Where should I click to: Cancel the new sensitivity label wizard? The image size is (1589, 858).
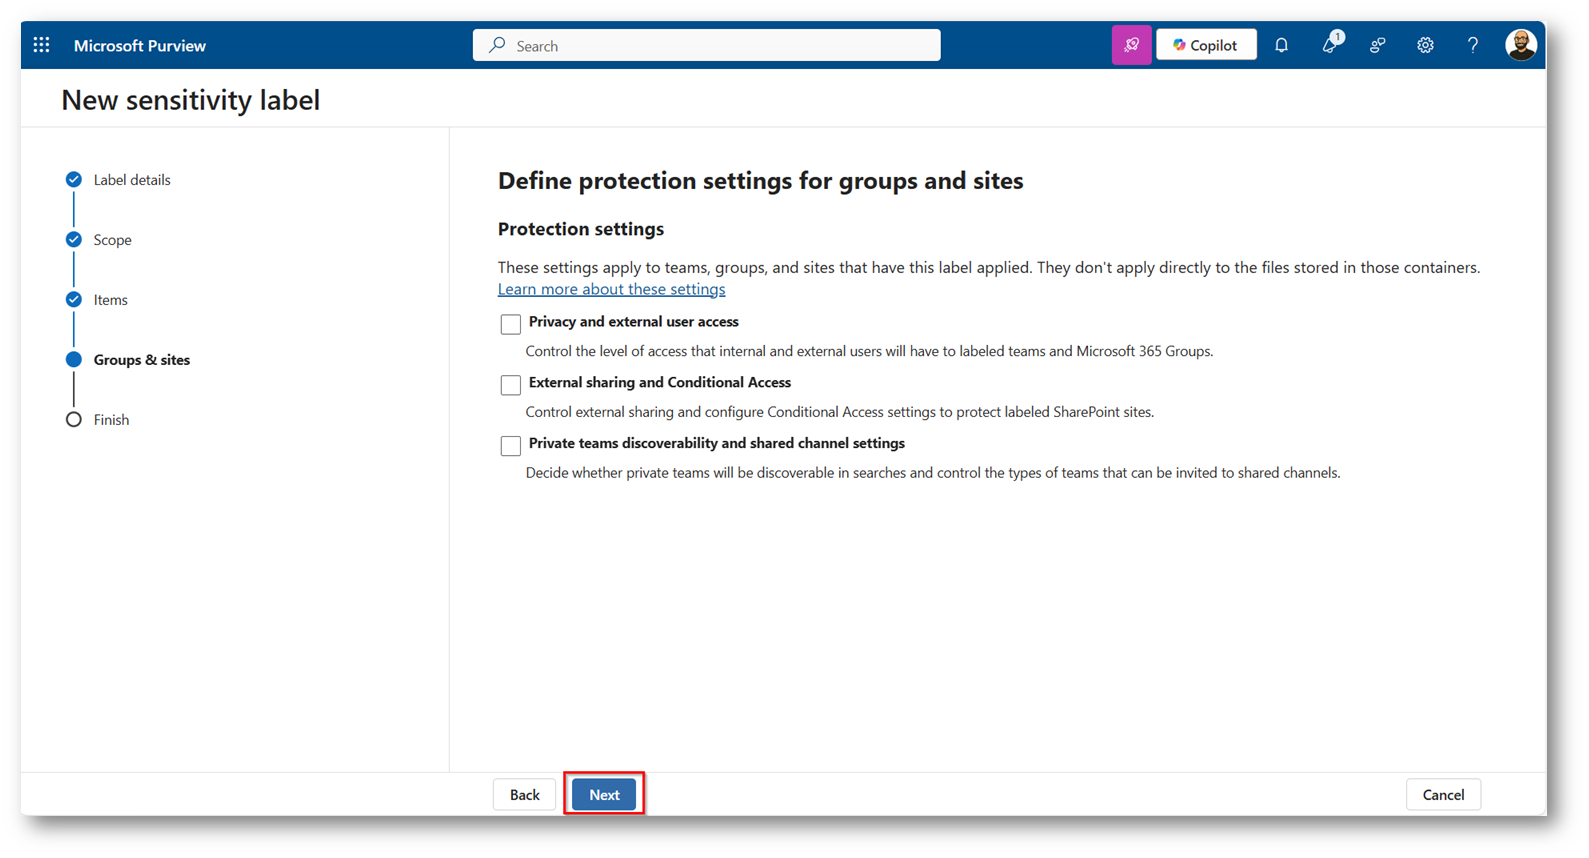[1442, 794]
